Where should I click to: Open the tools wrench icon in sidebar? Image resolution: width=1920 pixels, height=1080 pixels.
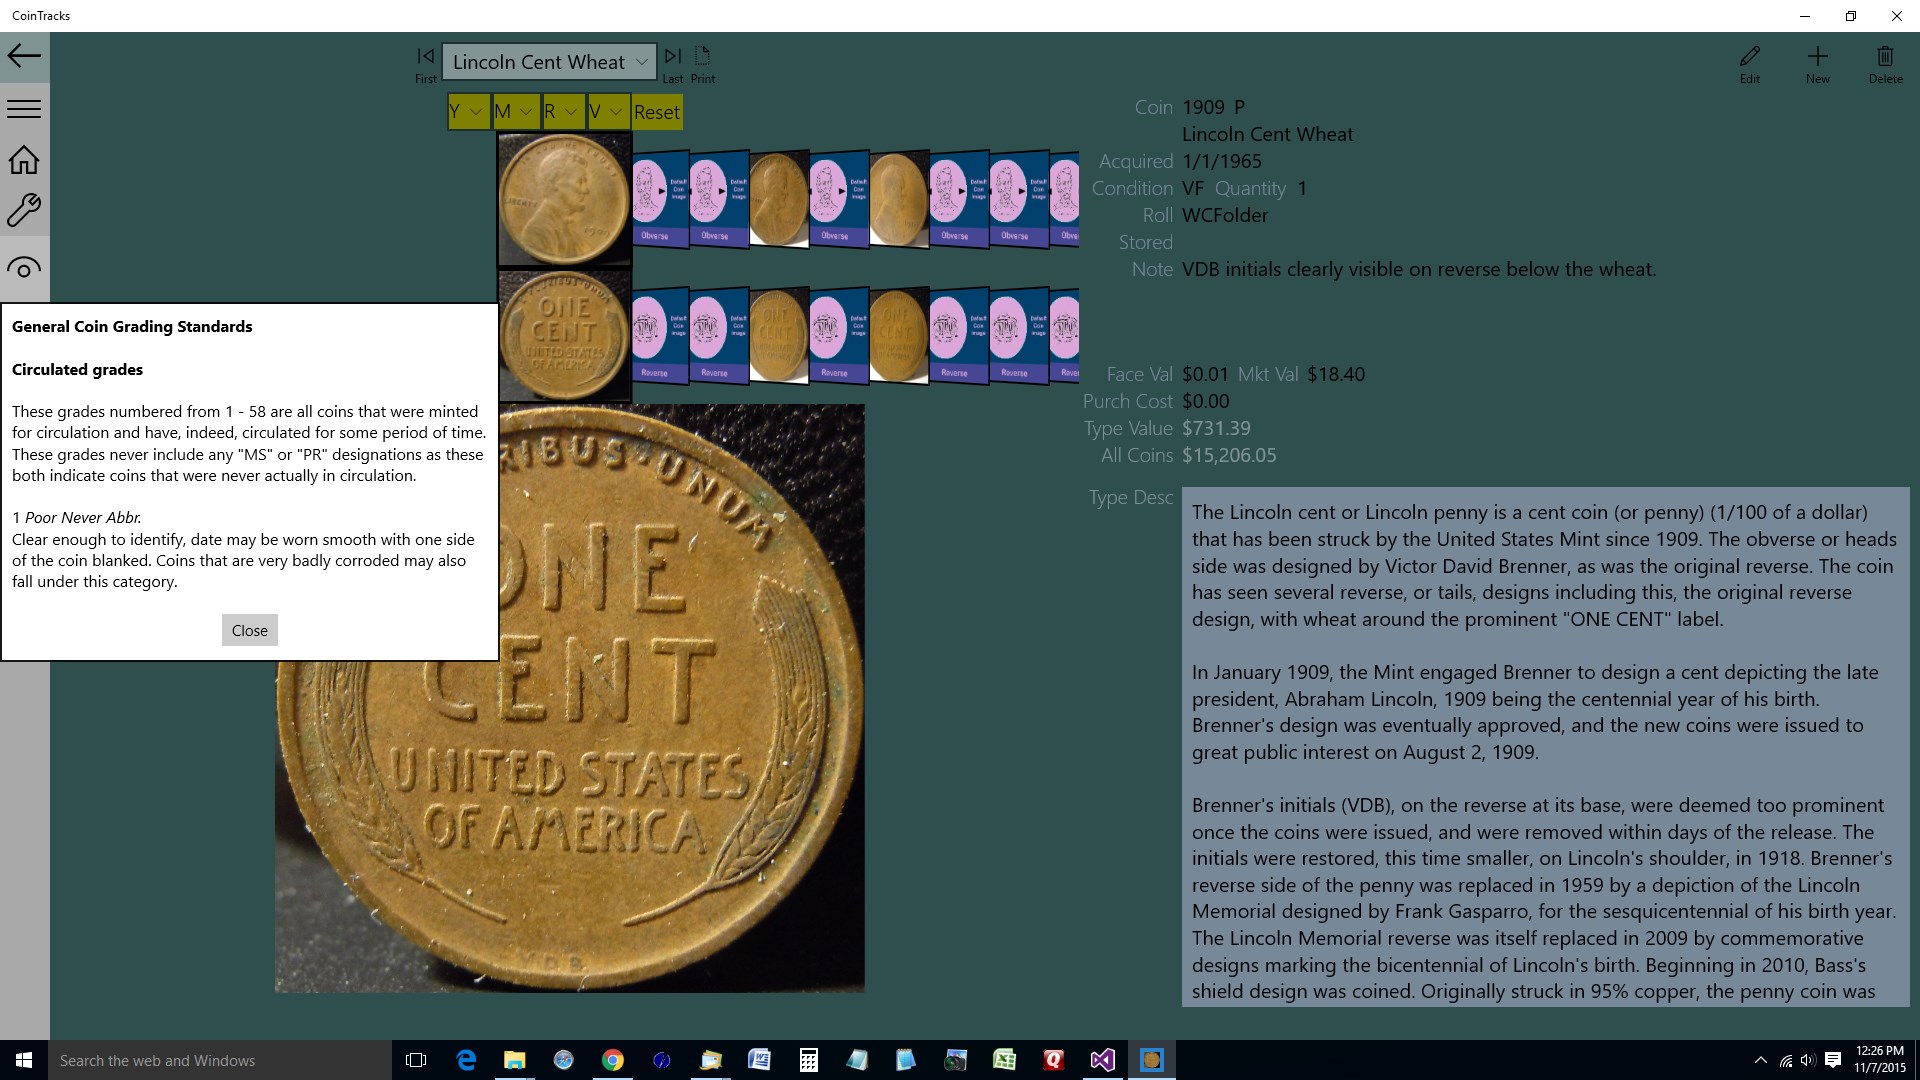(23, 210)
